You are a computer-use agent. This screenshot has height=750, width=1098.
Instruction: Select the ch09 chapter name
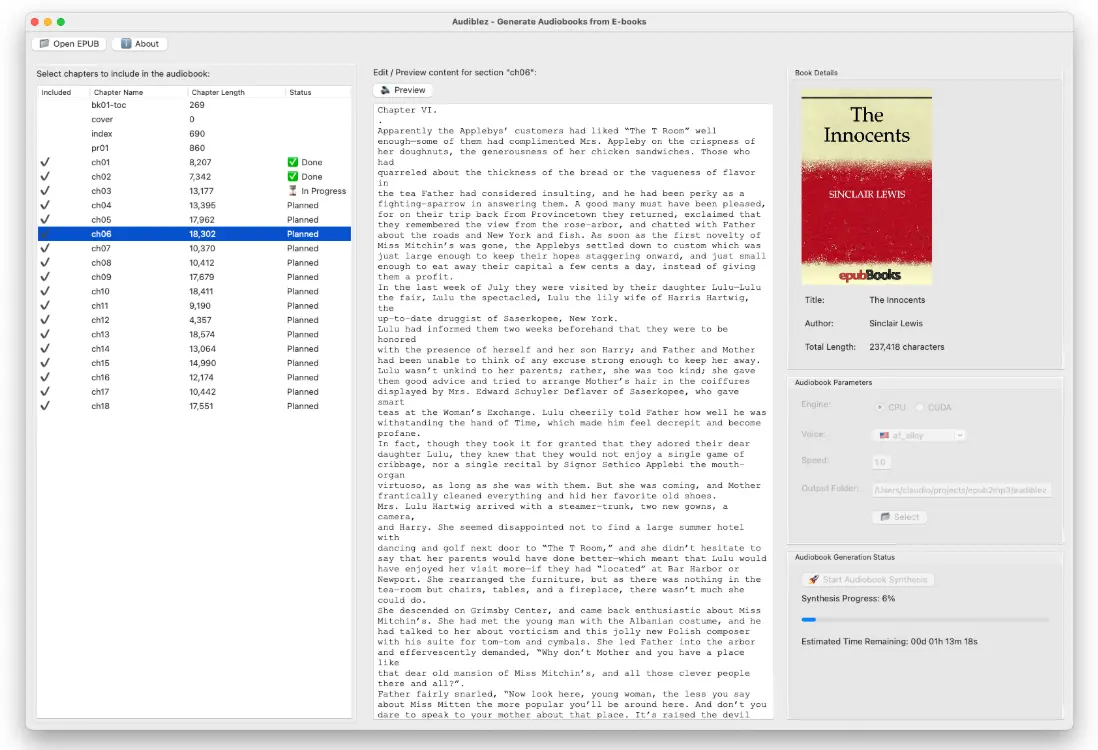coord(101,277)
